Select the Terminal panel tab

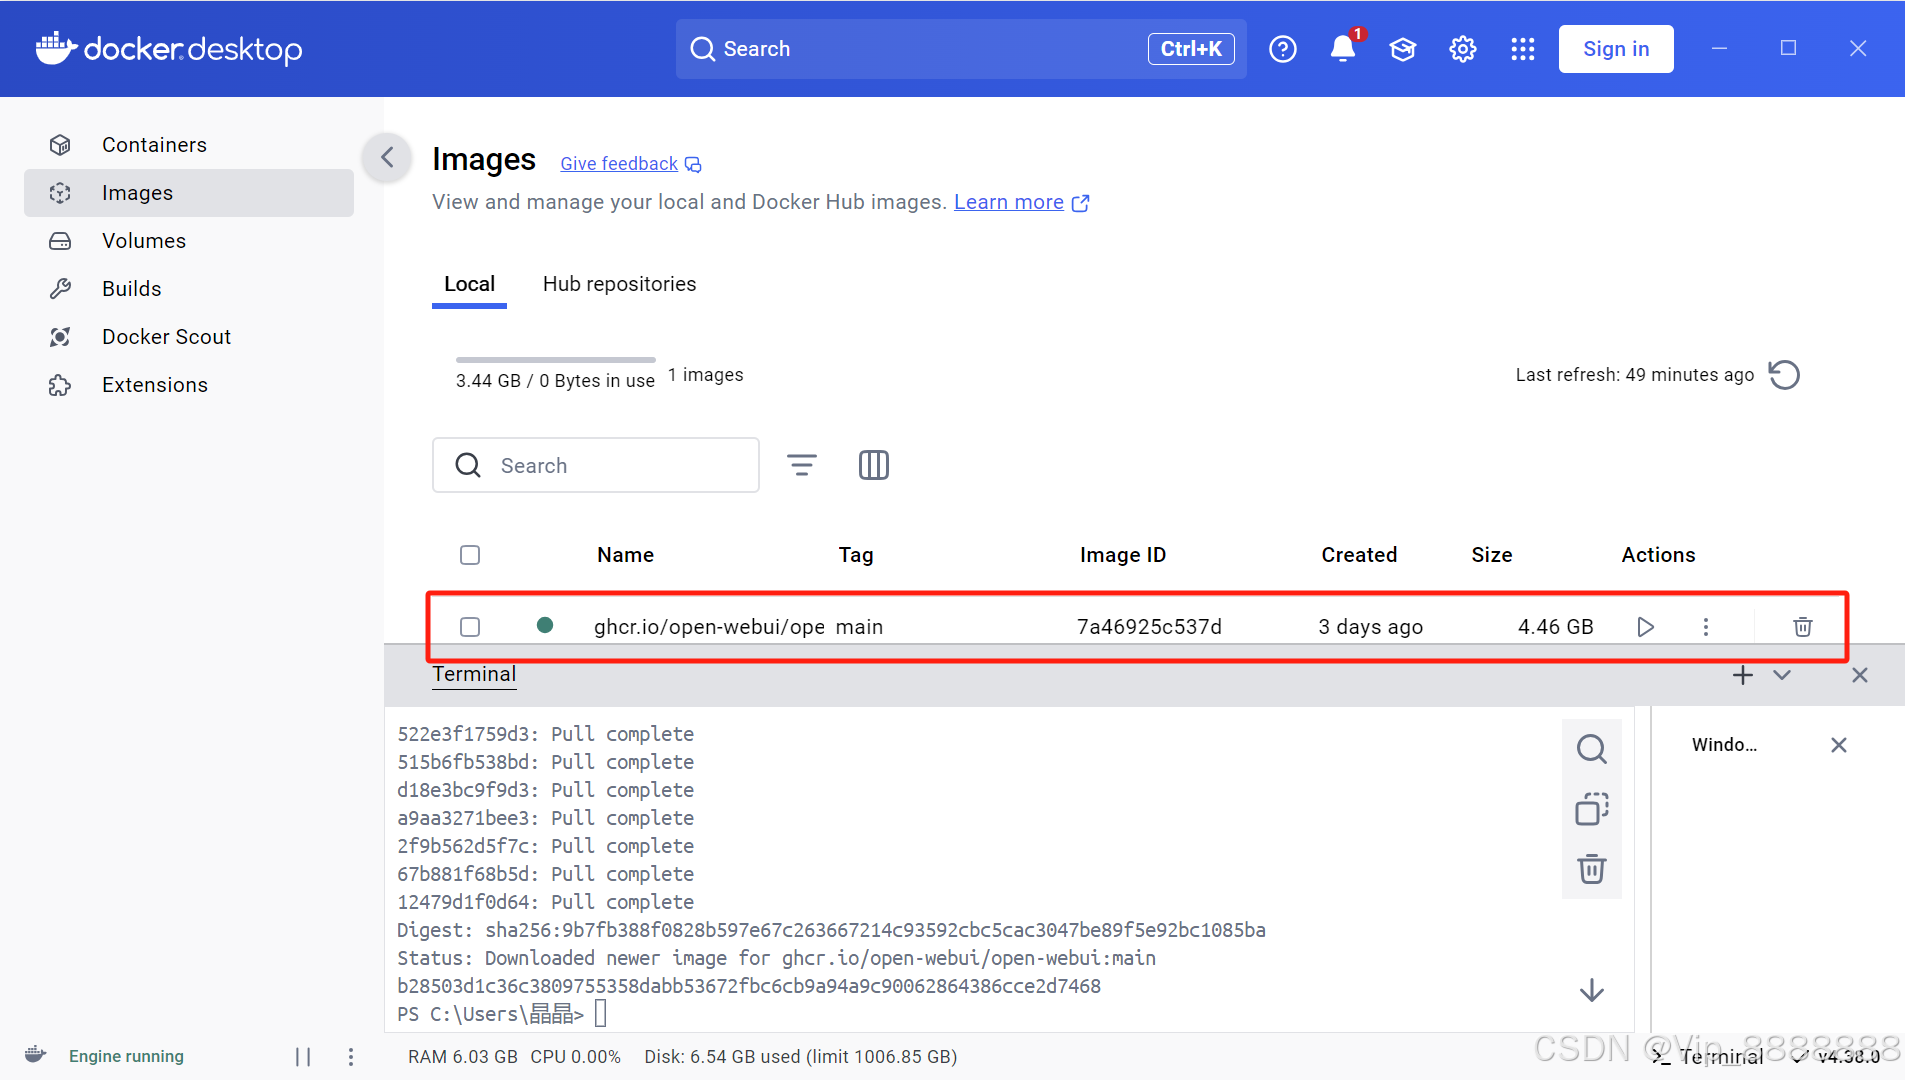474,675
